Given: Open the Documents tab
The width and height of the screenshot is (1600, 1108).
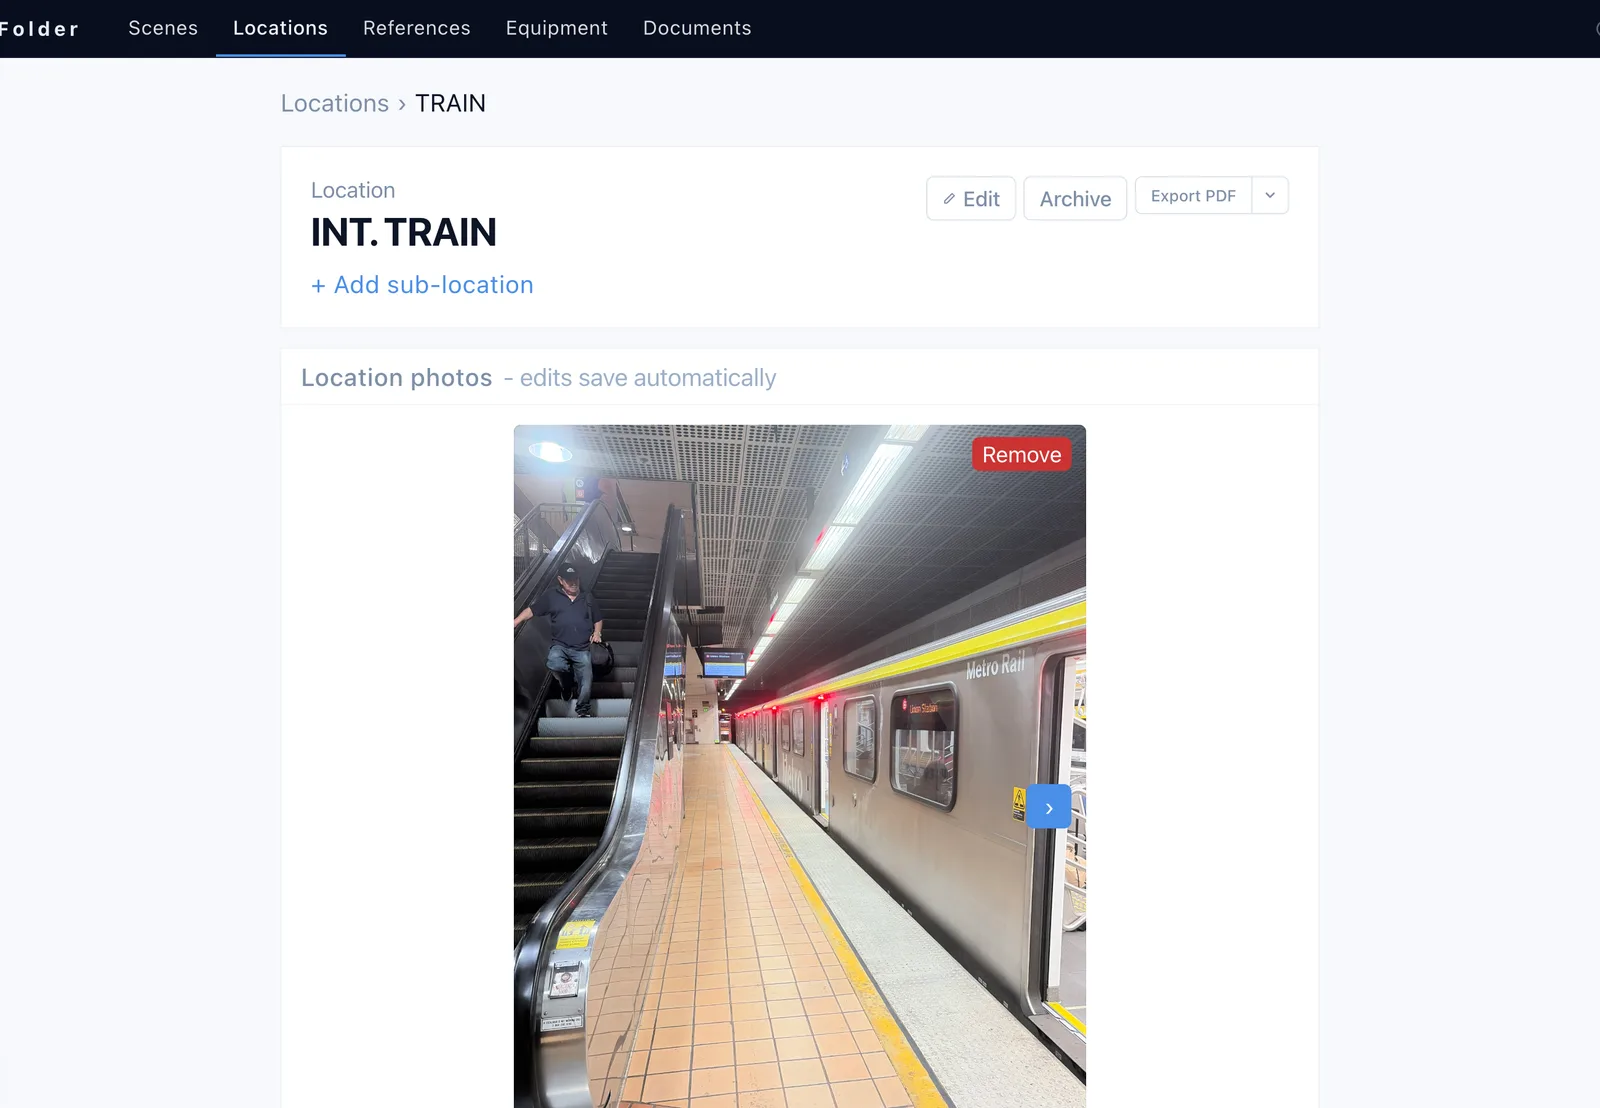Looking at the screenshot, I should 697,28.
